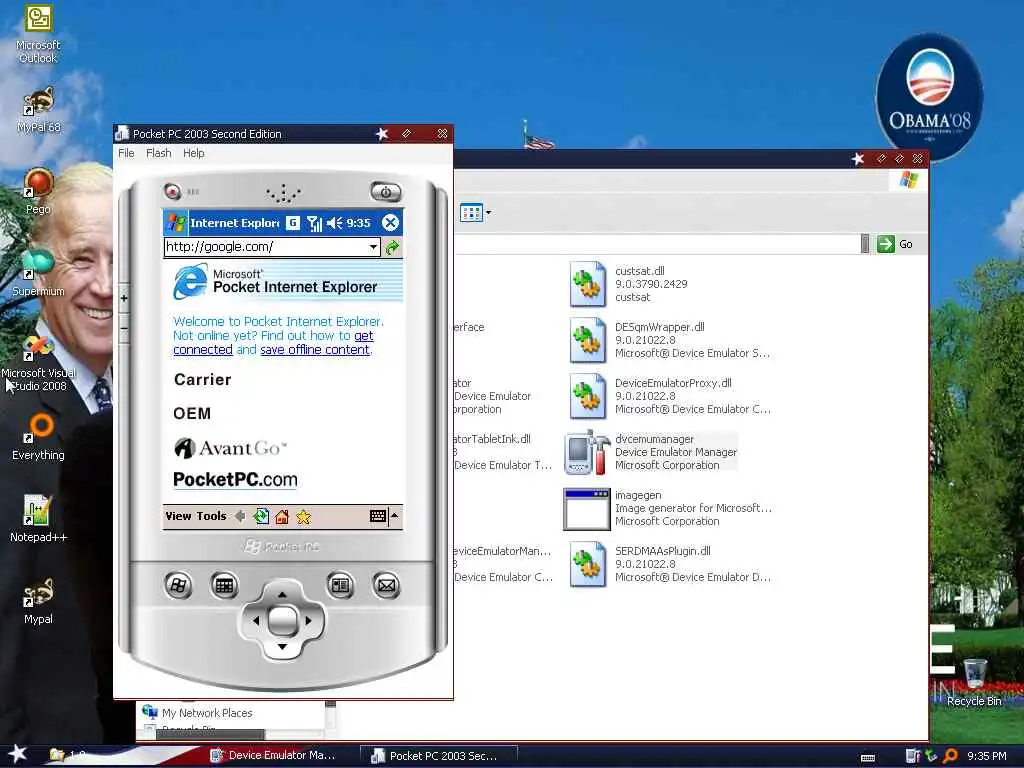
Task: Click the magnifier tray icon
Action: [x=950, y=756]
